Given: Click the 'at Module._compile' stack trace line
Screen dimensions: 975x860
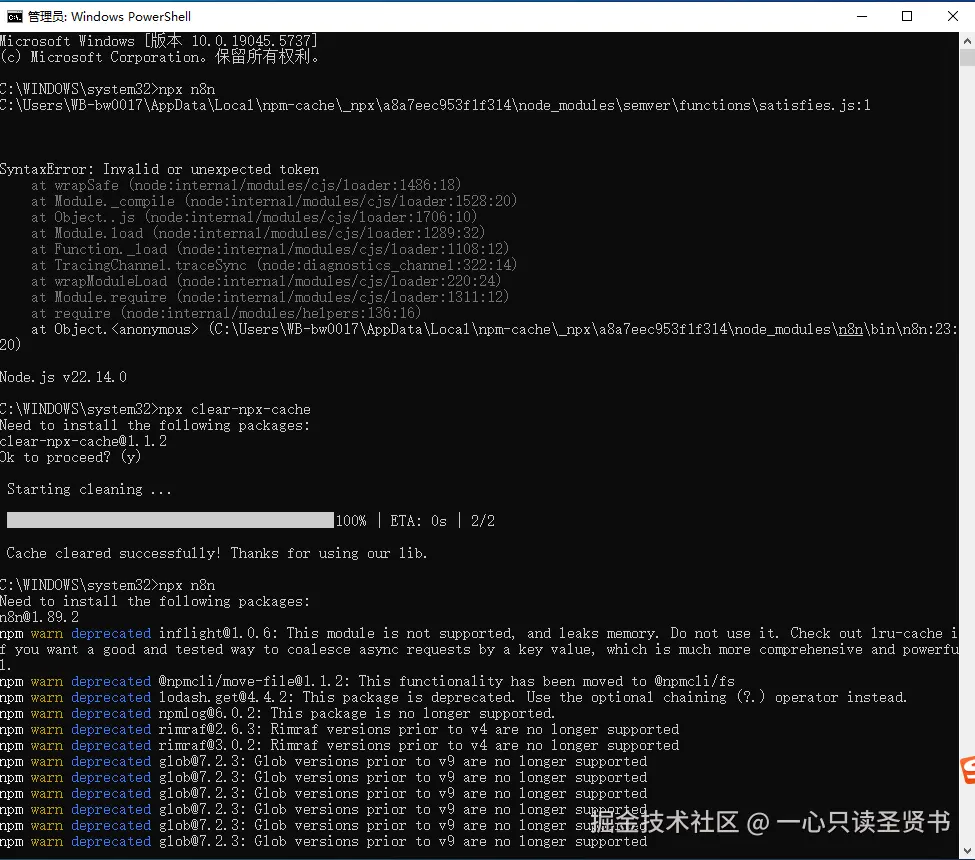Looking at the screenshot, I should tap(274, 201).
